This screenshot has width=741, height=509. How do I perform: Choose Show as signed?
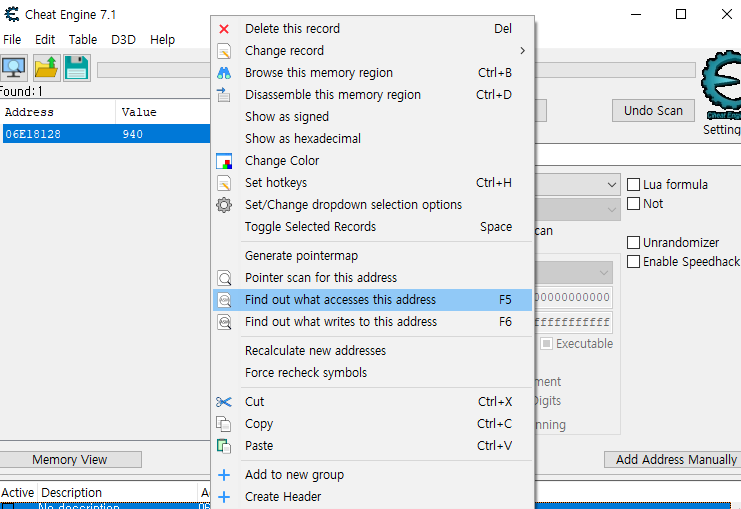pos(372,117)
